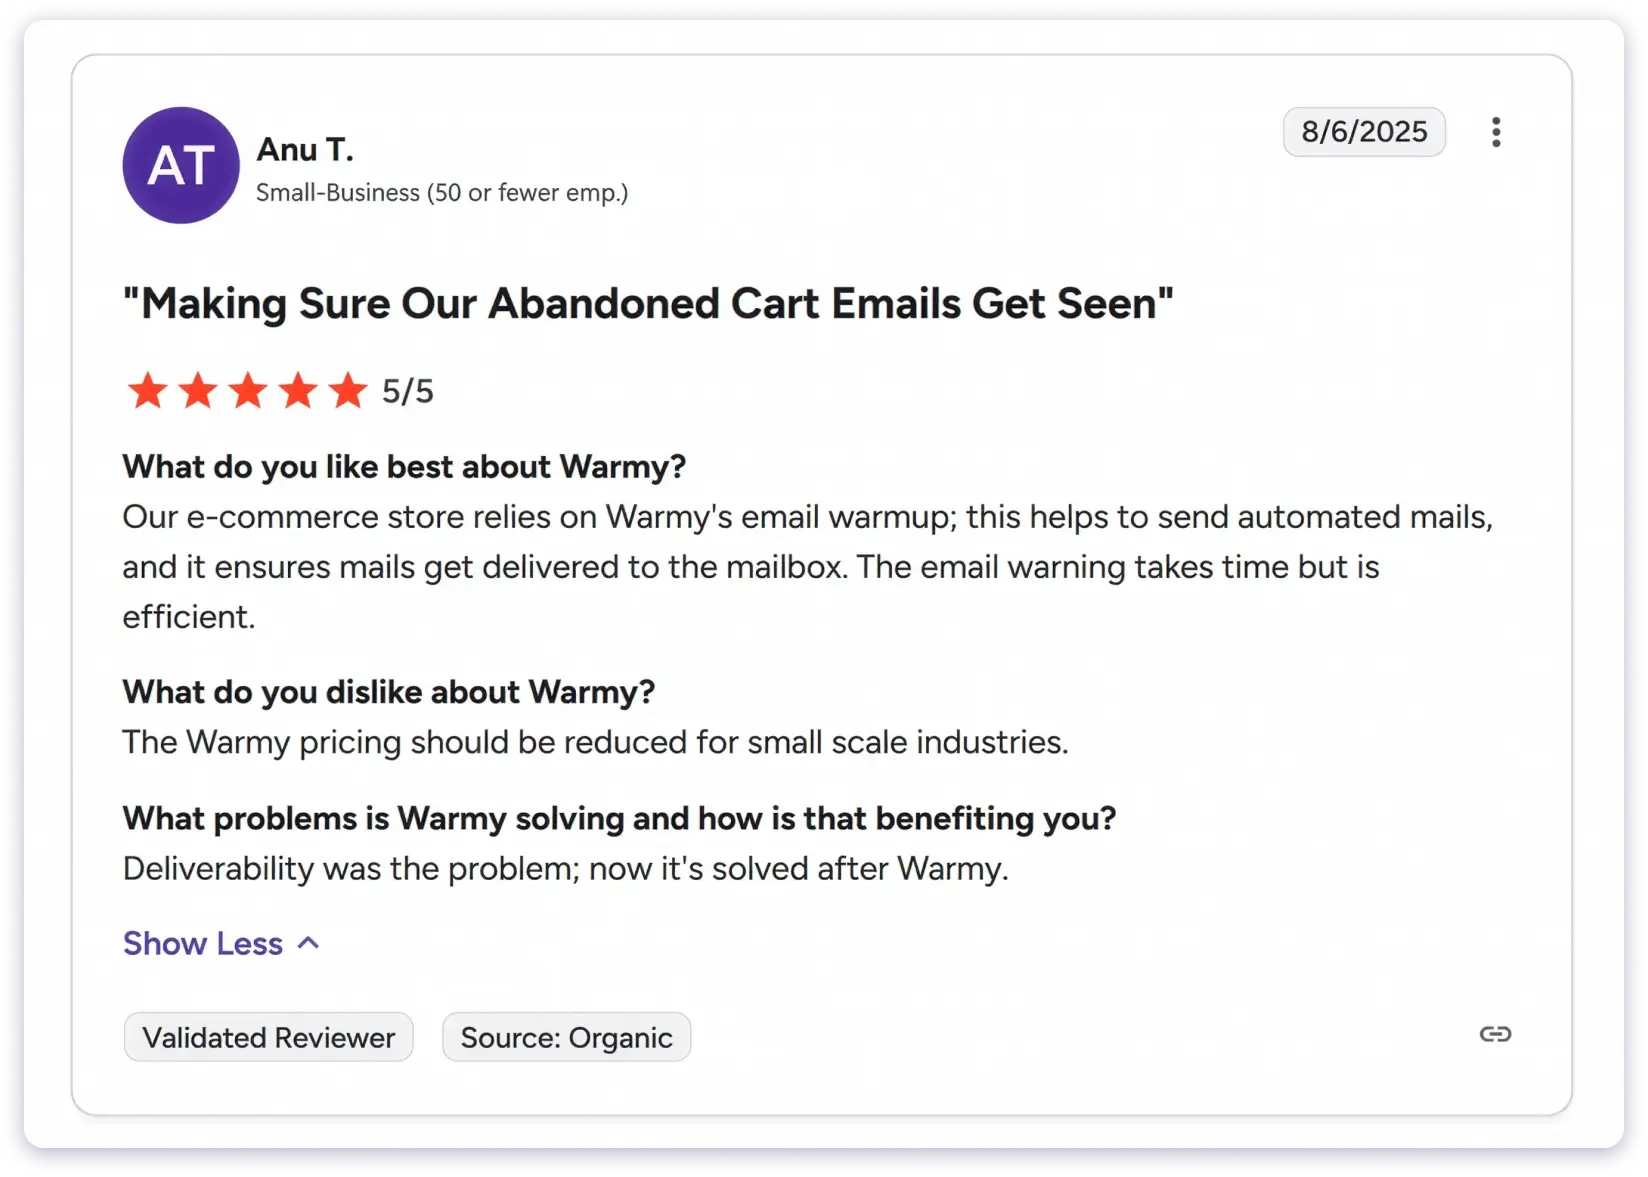The image size is (1648, 1177).
Task: Click the review title about Abandoned Cart Emails
Action: point(647,304)
